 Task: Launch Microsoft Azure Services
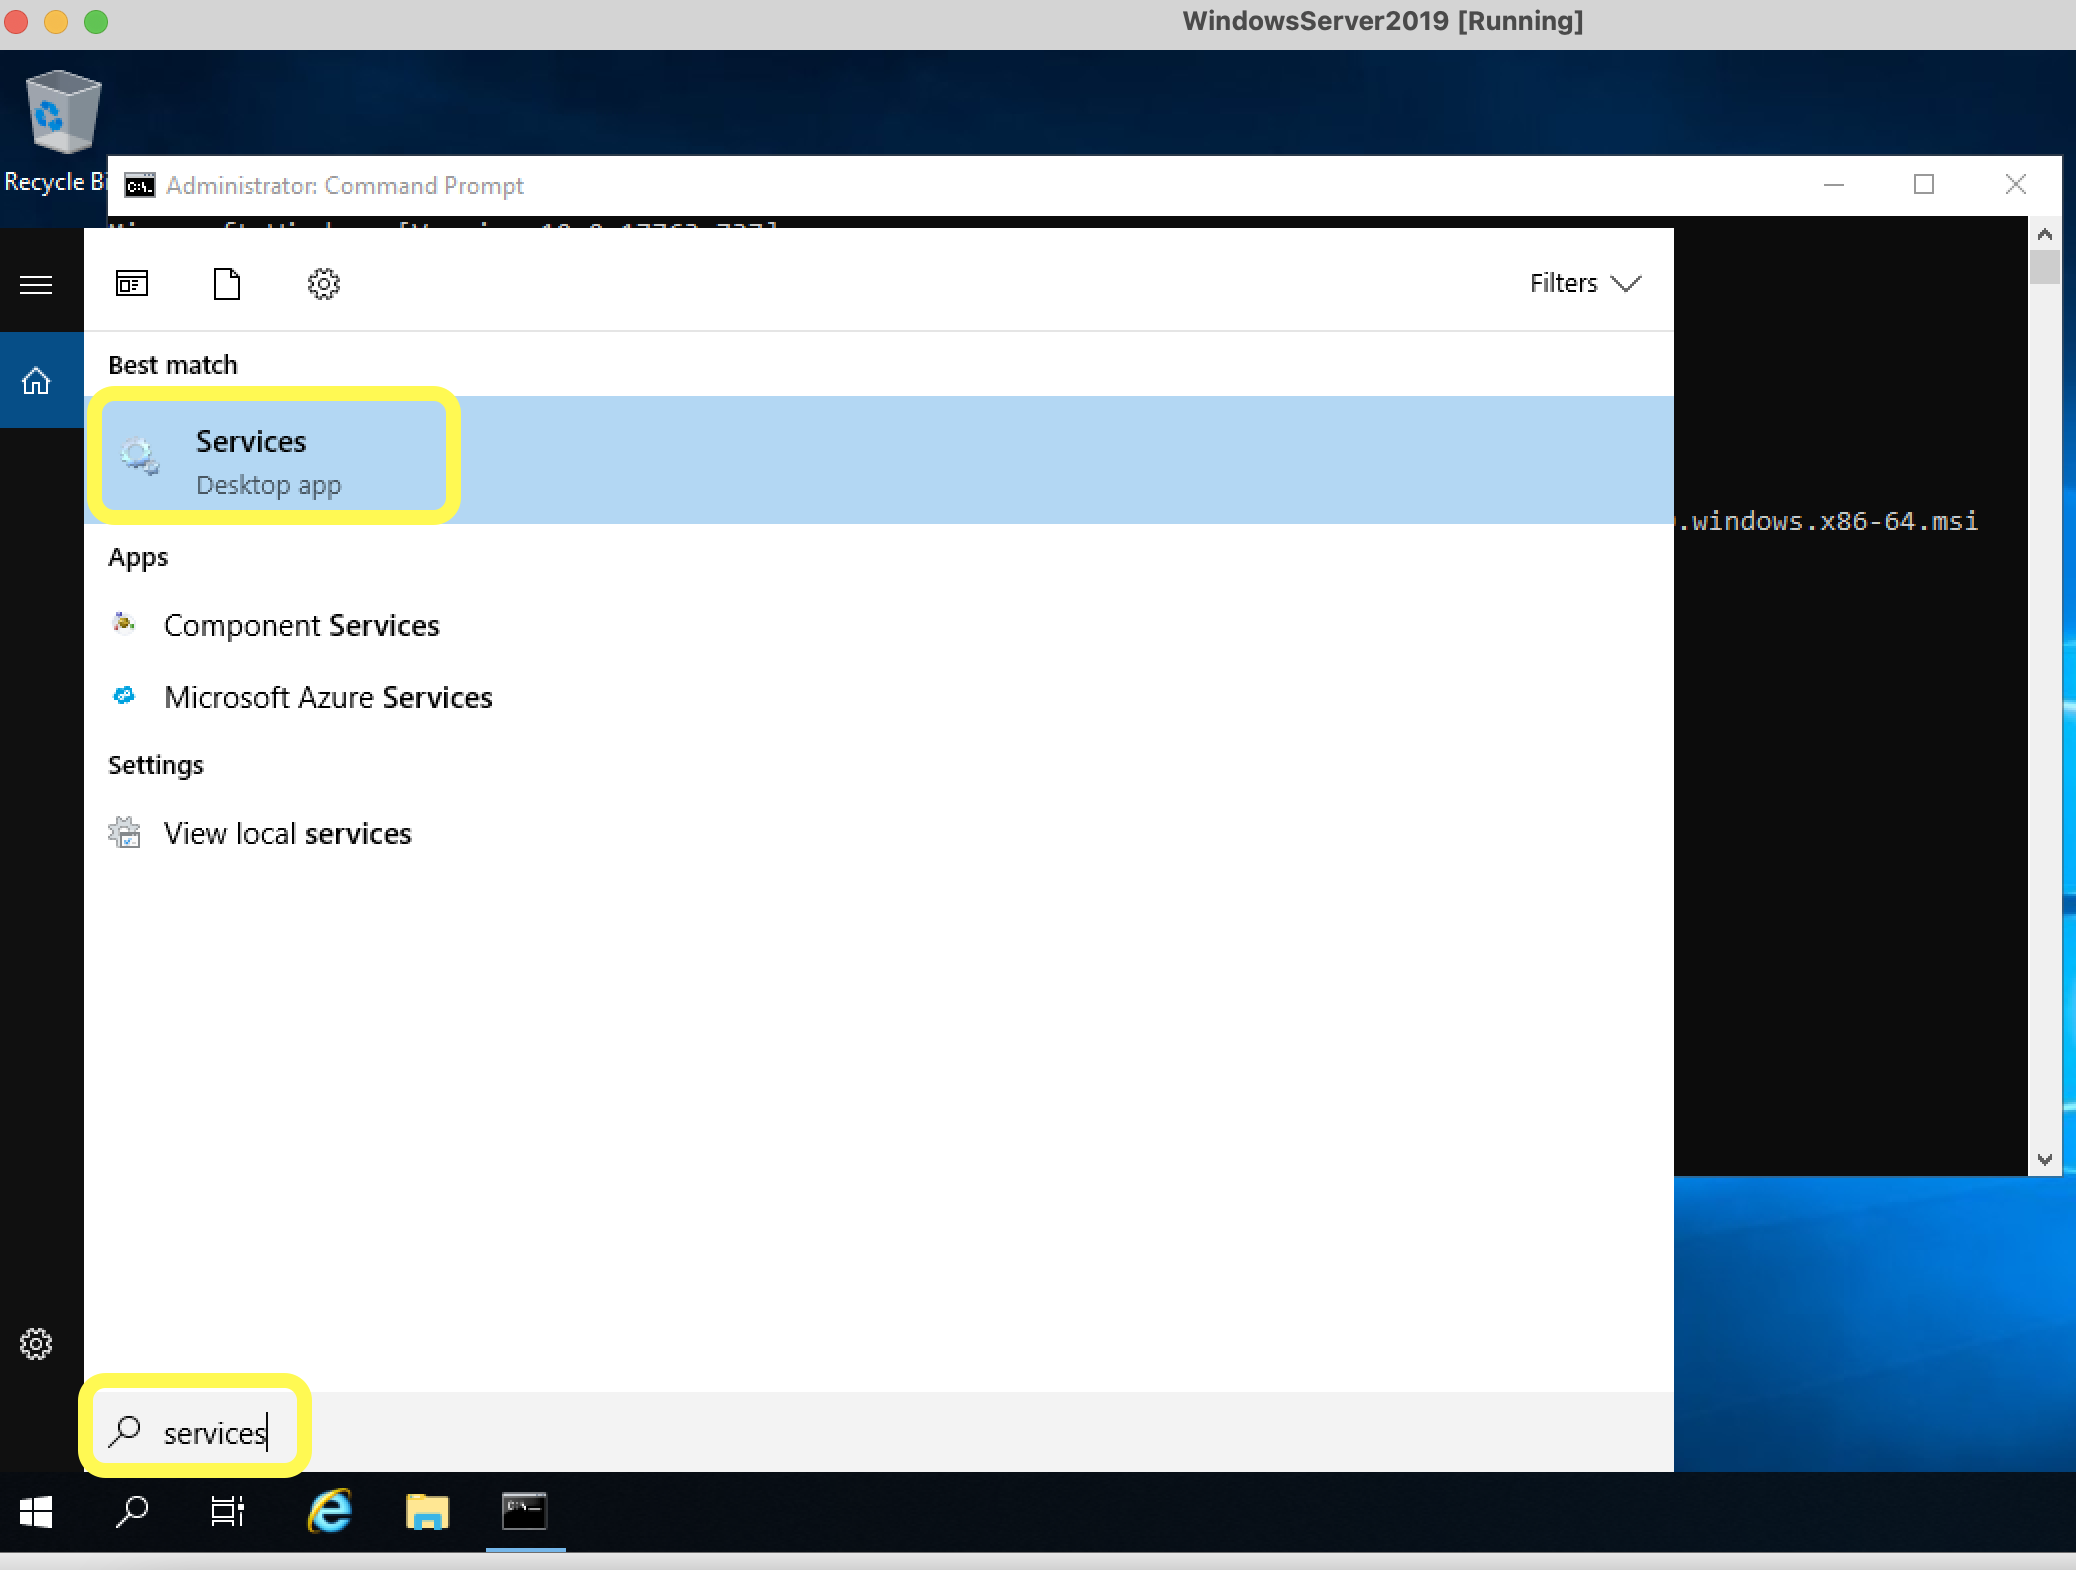tap(328, 698)
